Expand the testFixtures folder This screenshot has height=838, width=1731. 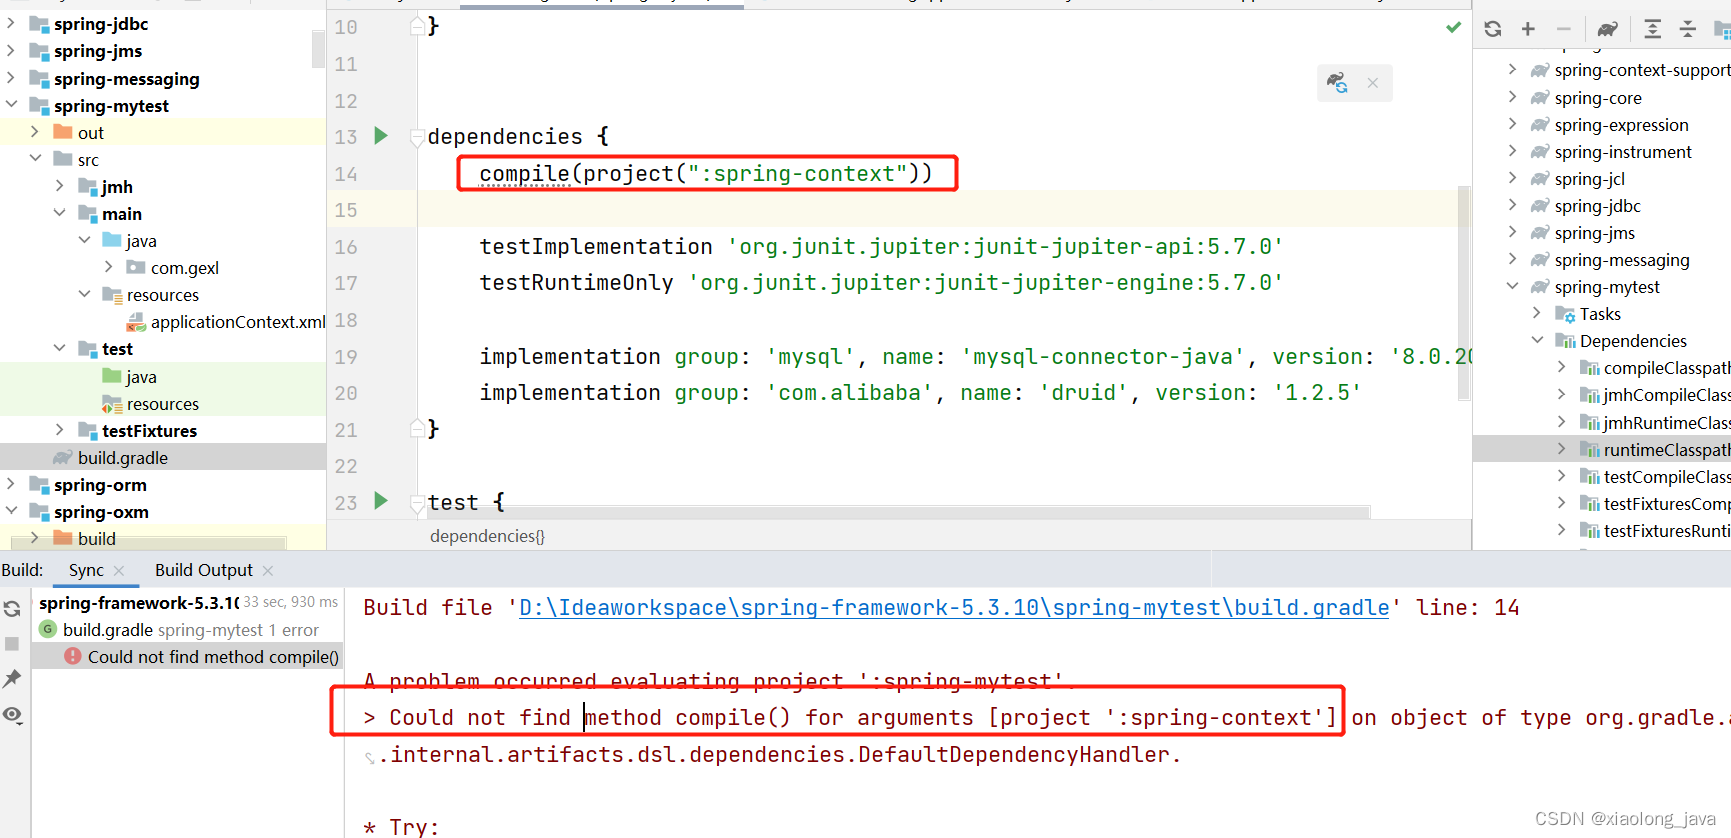60,429
